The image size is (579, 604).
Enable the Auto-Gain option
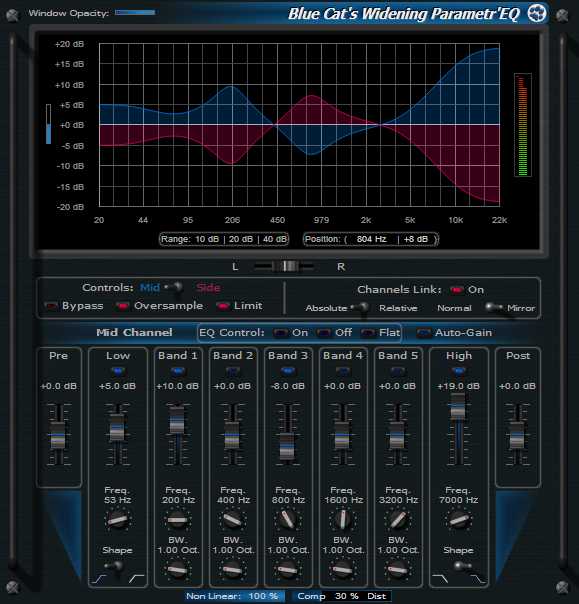tap(424, 333)
